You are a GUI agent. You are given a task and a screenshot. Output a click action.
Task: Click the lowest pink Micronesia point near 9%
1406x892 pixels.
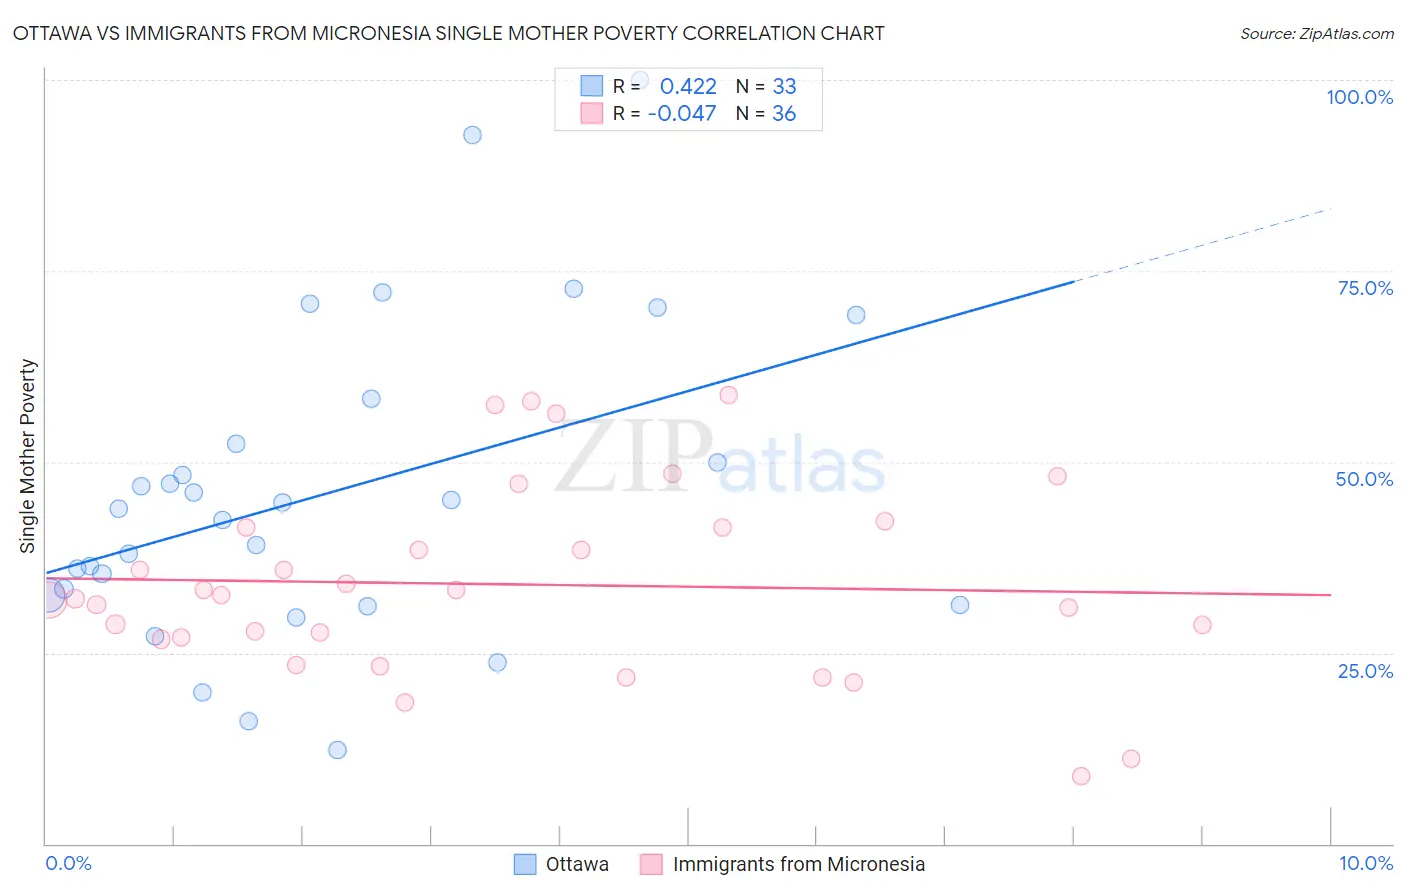(x=1081, y=776)
